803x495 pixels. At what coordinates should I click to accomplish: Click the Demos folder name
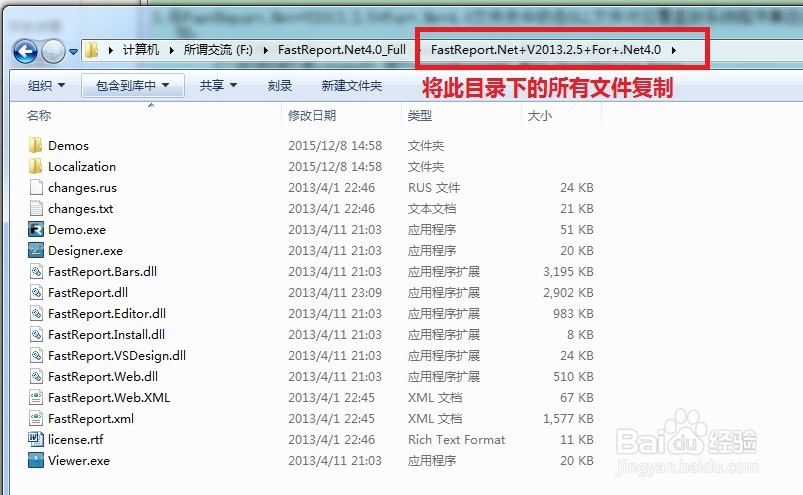68,146
